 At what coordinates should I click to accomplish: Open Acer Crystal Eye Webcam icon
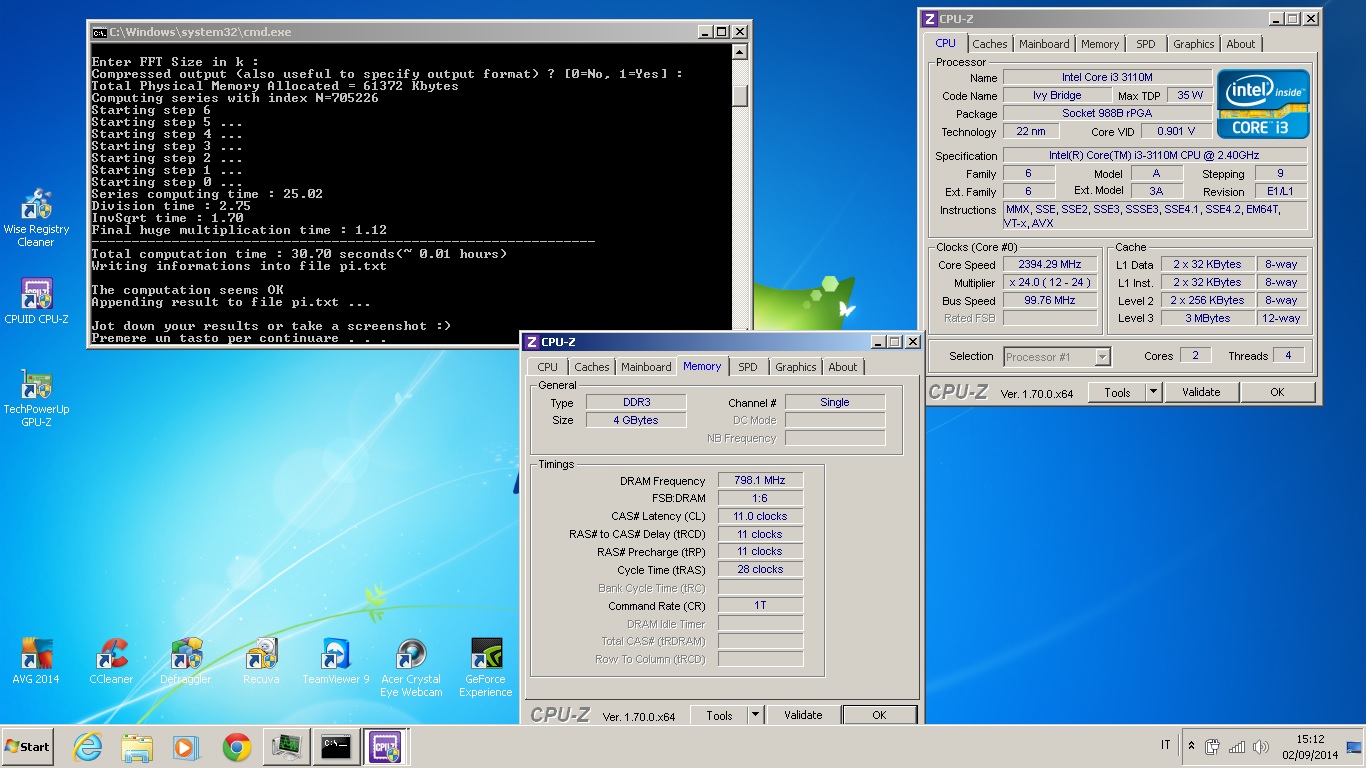point(411,668)
